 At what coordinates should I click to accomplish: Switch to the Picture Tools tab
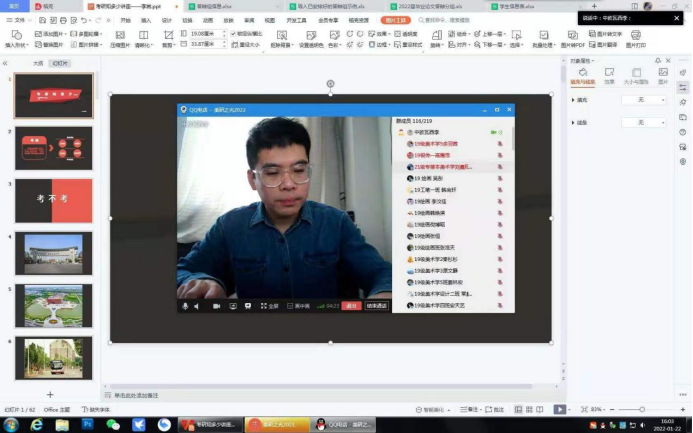click(x=396, y=20)
